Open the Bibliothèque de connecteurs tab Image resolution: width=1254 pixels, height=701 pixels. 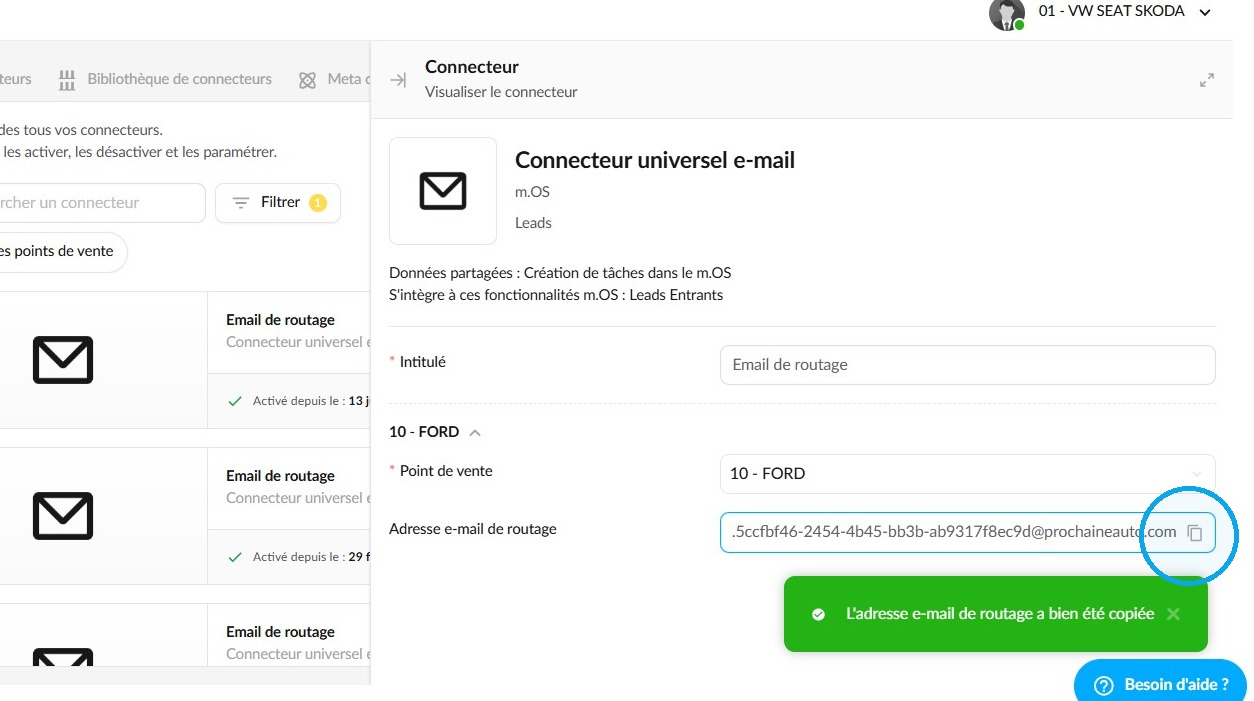pyautogui.click(x=179, y=79)
